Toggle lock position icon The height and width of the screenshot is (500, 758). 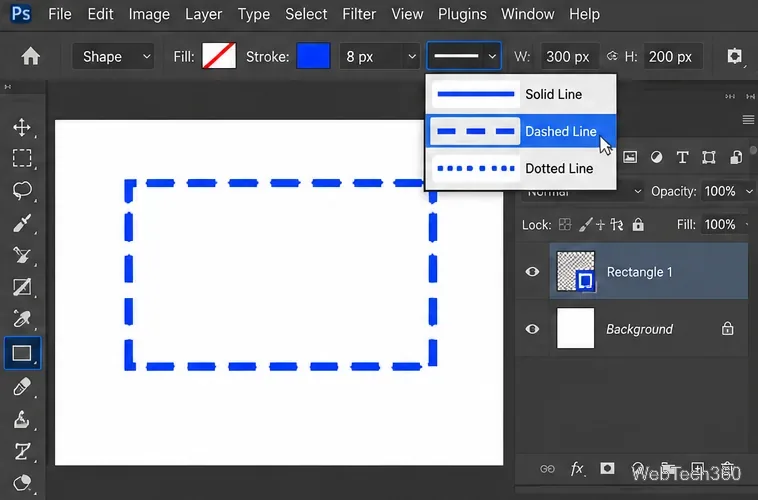(600, 225)
